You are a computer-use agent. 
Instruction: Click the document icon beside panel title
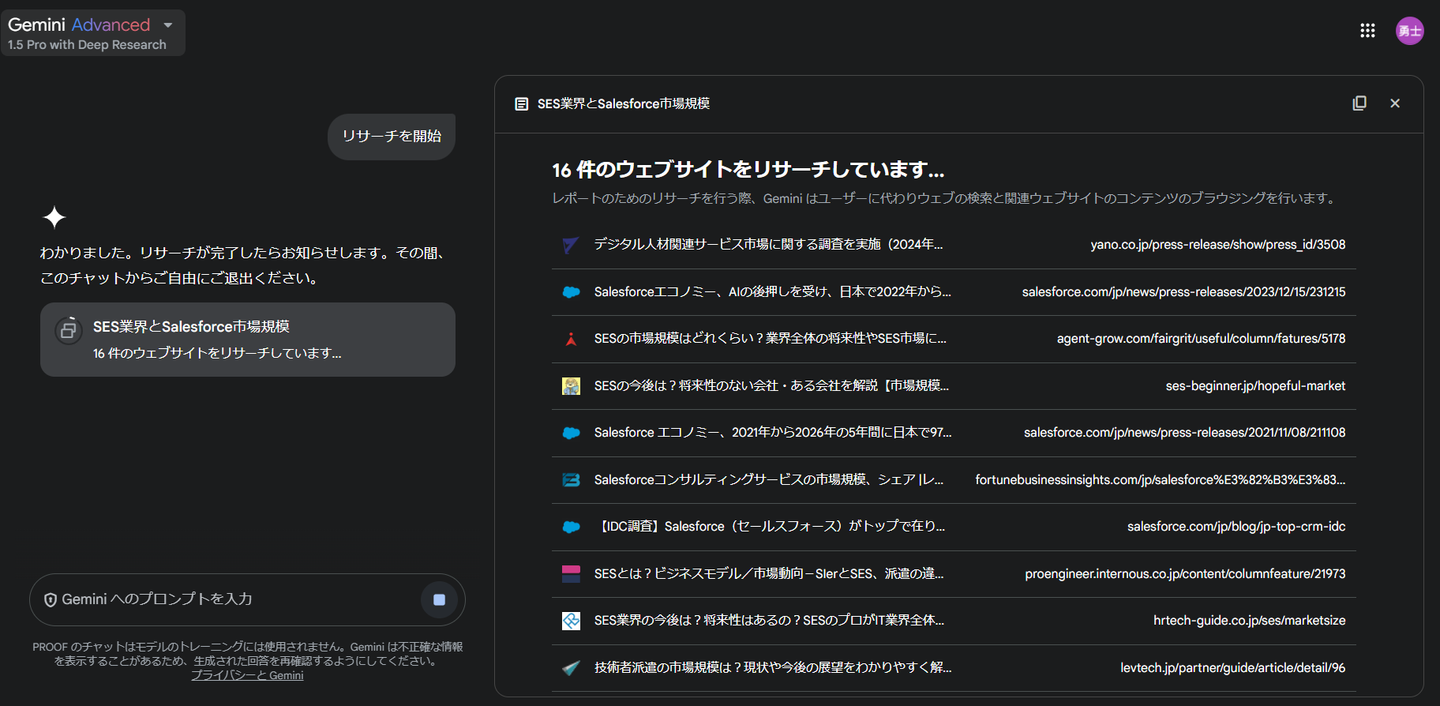[x=521, y=104]
